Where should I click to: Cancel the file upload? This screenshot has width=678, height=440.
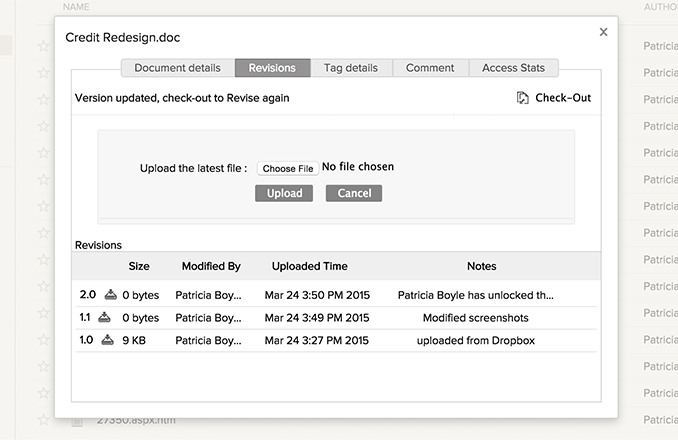coord(354,193)
